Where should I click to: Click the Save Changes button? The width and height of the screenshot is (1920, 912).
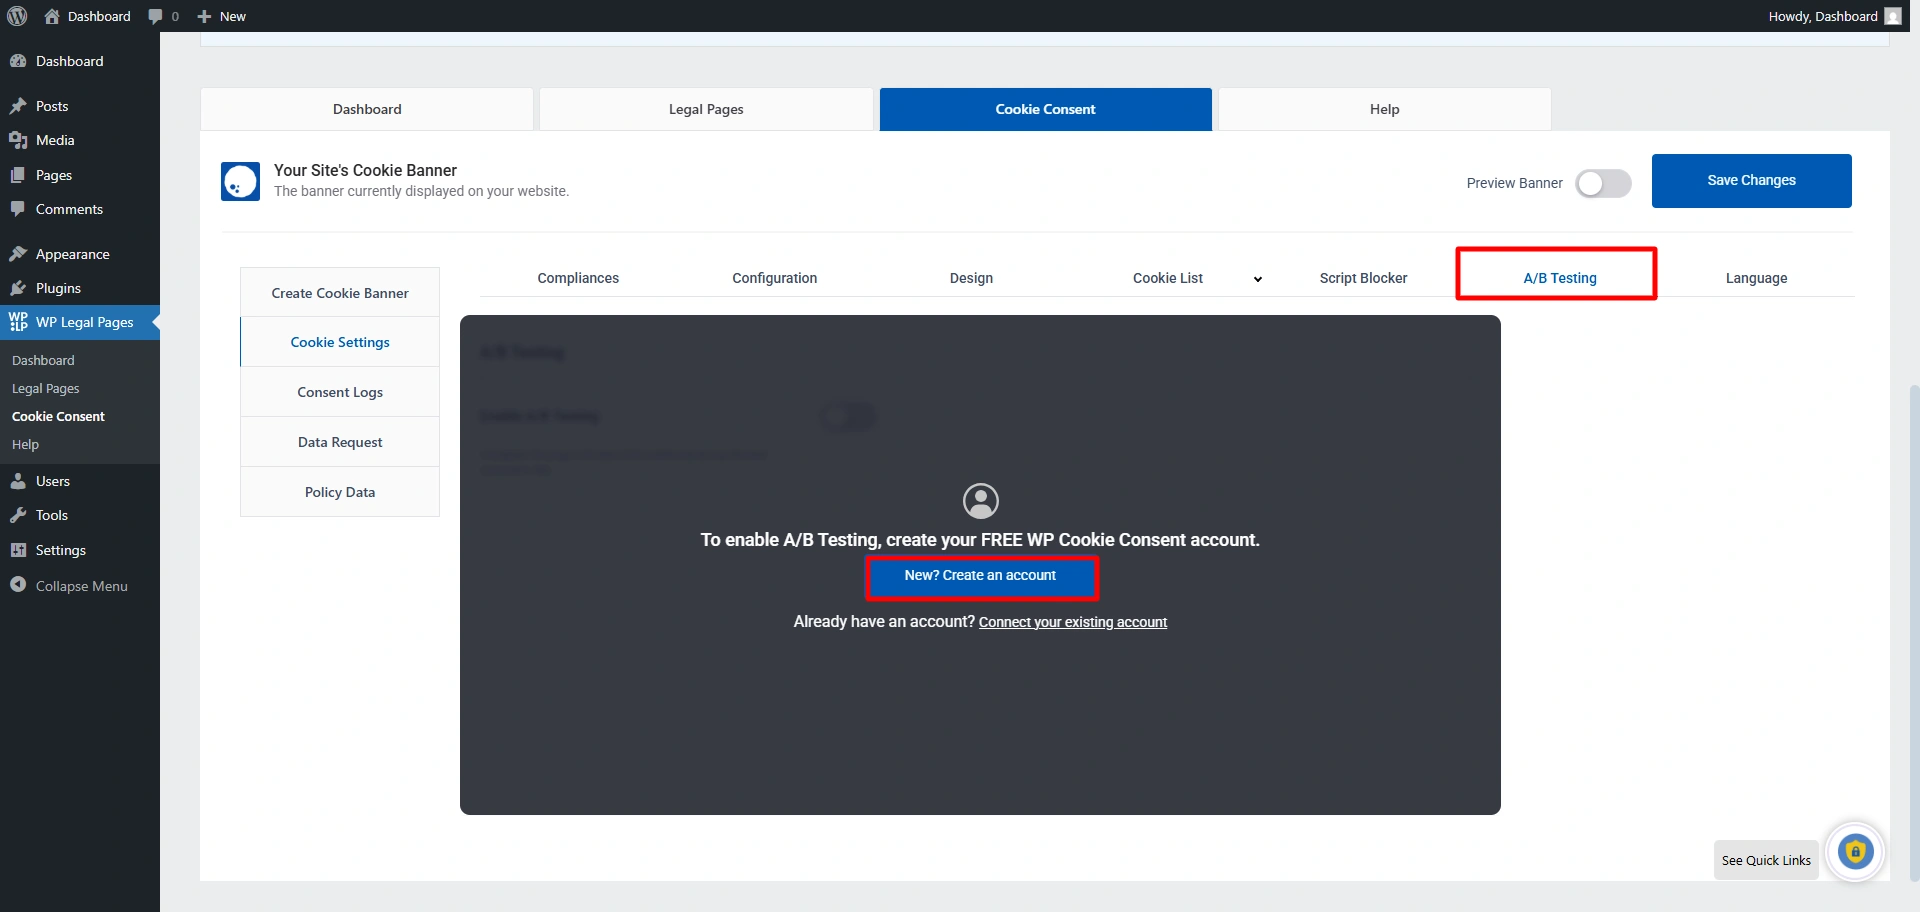click(1751, 180)
